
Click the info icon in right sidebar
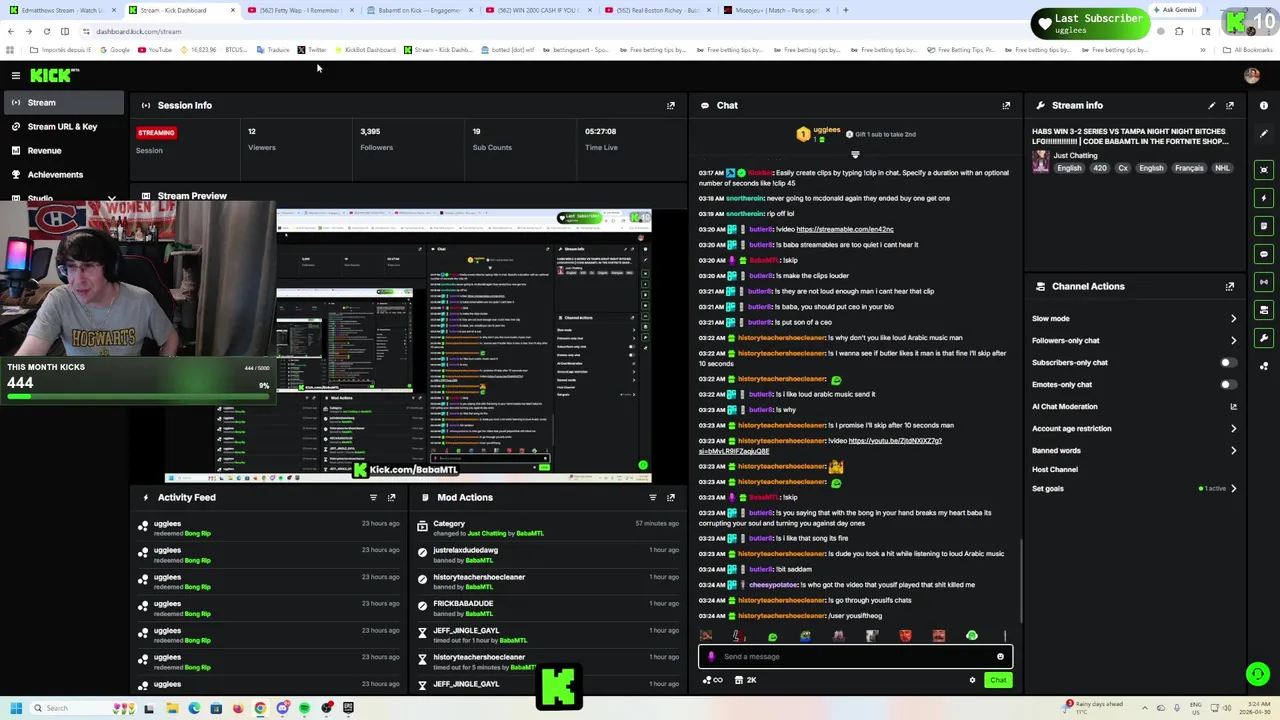pyautogui.click(x=1264, y=105)
